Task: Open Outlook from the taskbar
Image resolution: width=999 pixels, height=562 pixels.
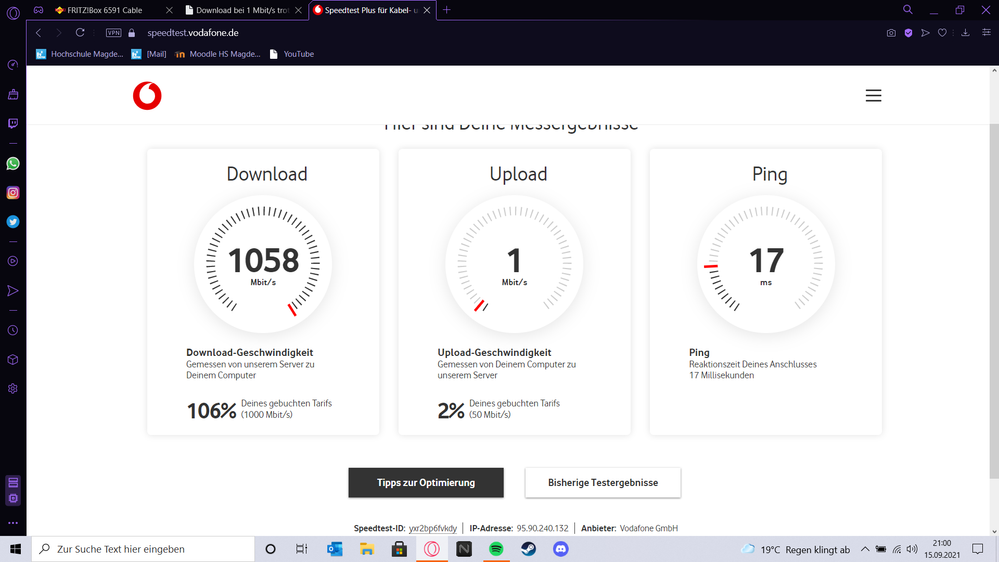Action: tap(334, 549)
